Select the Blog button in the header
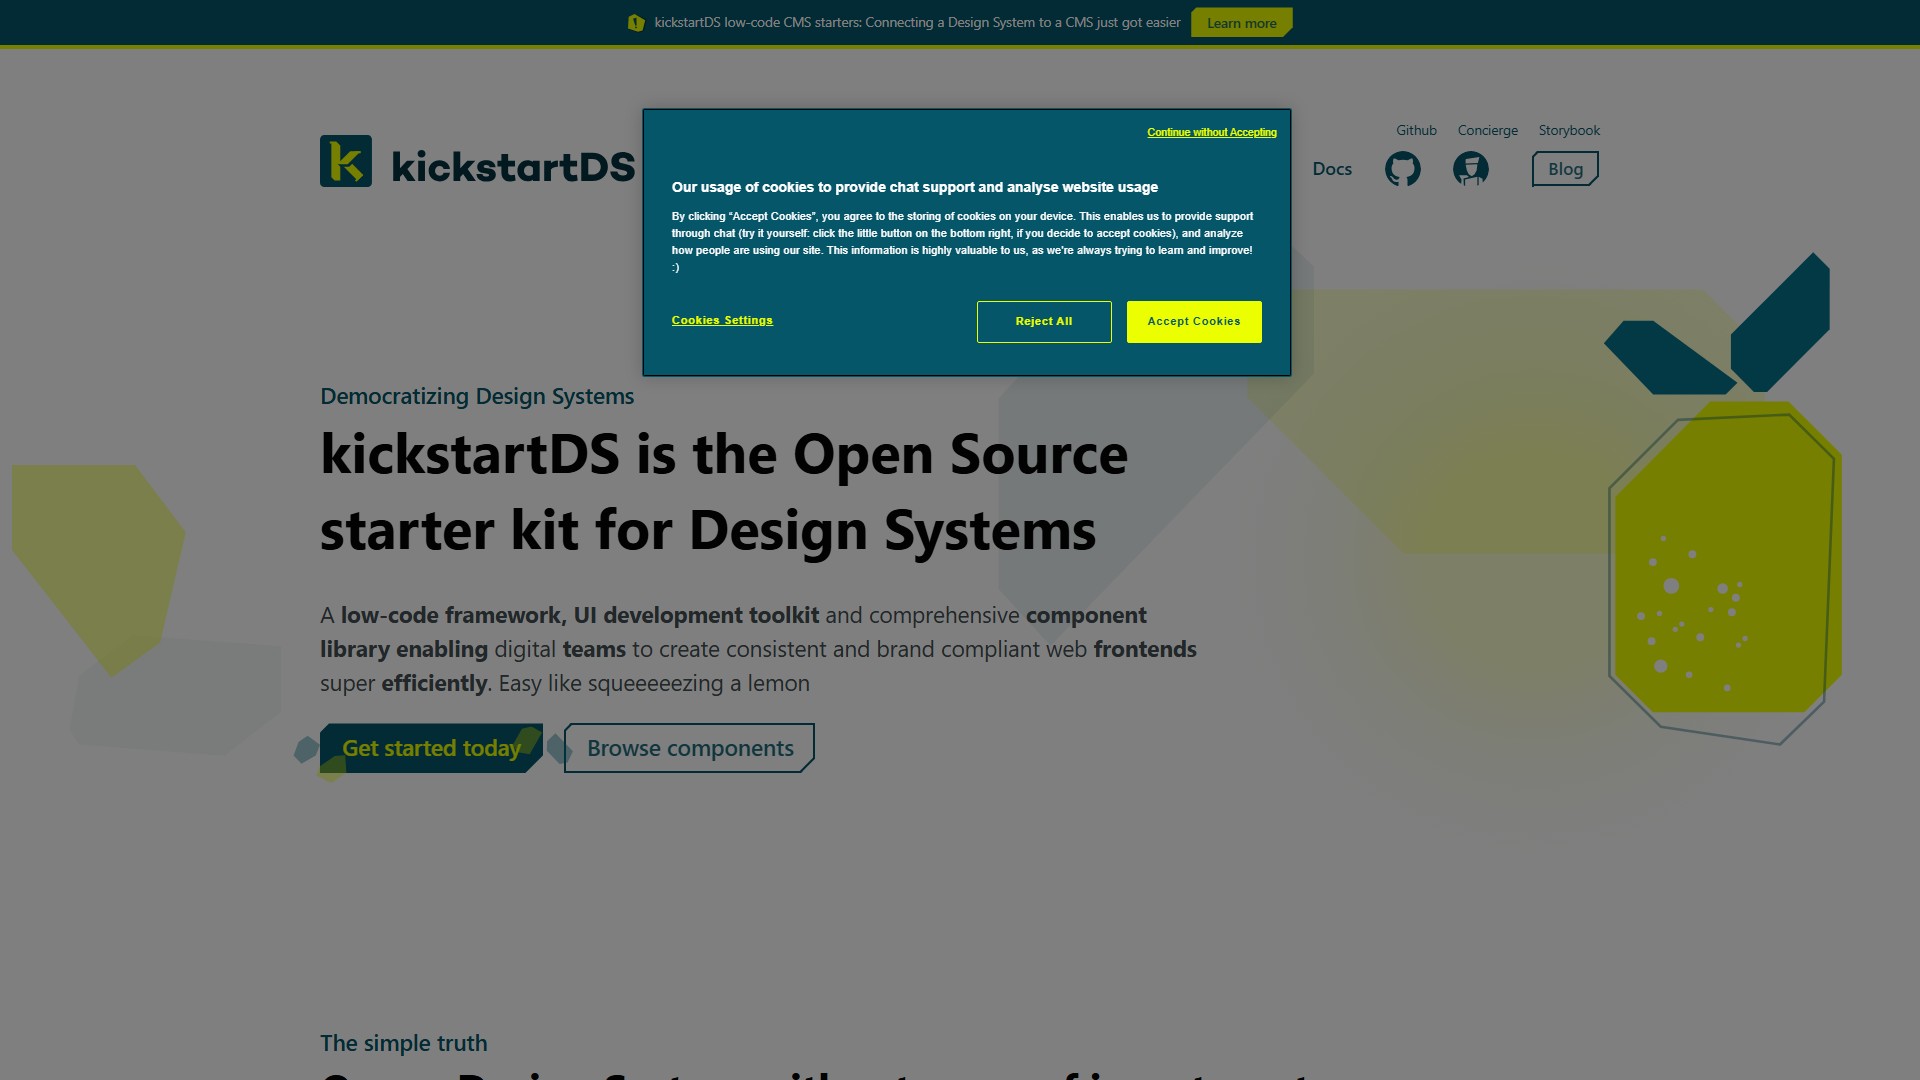This screenshot has height=1080, width=1920. 1564,168
